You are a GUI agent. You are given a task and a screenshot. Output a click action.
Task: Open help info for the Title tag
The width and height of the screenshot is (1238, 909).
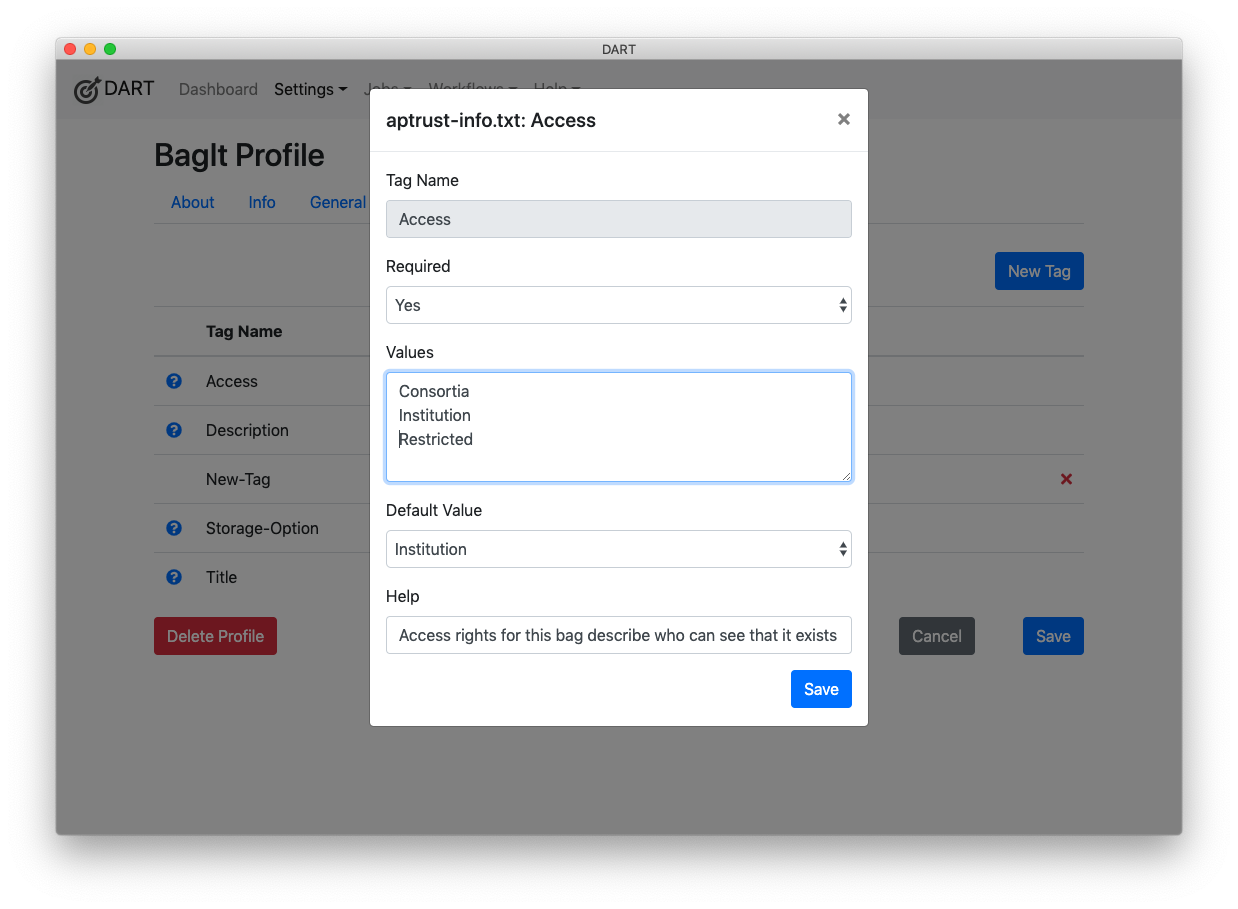[174, 577]
